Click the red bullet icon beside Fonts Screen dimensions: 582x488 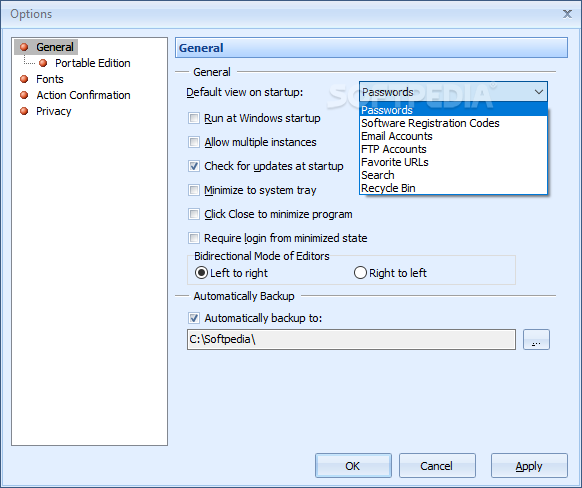coord(24,79)
